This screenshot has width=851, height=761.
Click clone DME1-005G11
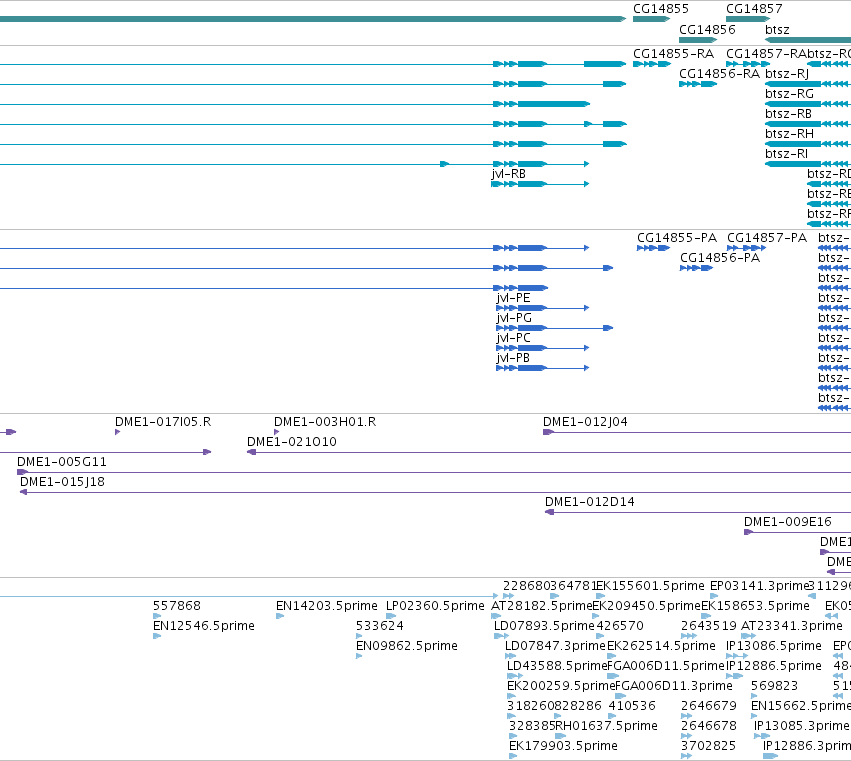click(x=62, y=462)
